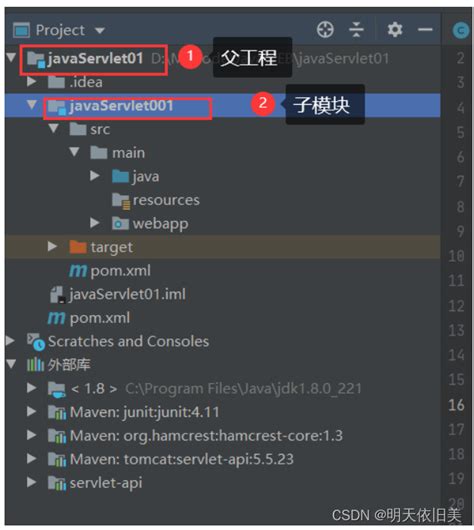Select the root-level pom.xml file
The height and width of the screenshot is (530, 474).
[x=89, y=318]
